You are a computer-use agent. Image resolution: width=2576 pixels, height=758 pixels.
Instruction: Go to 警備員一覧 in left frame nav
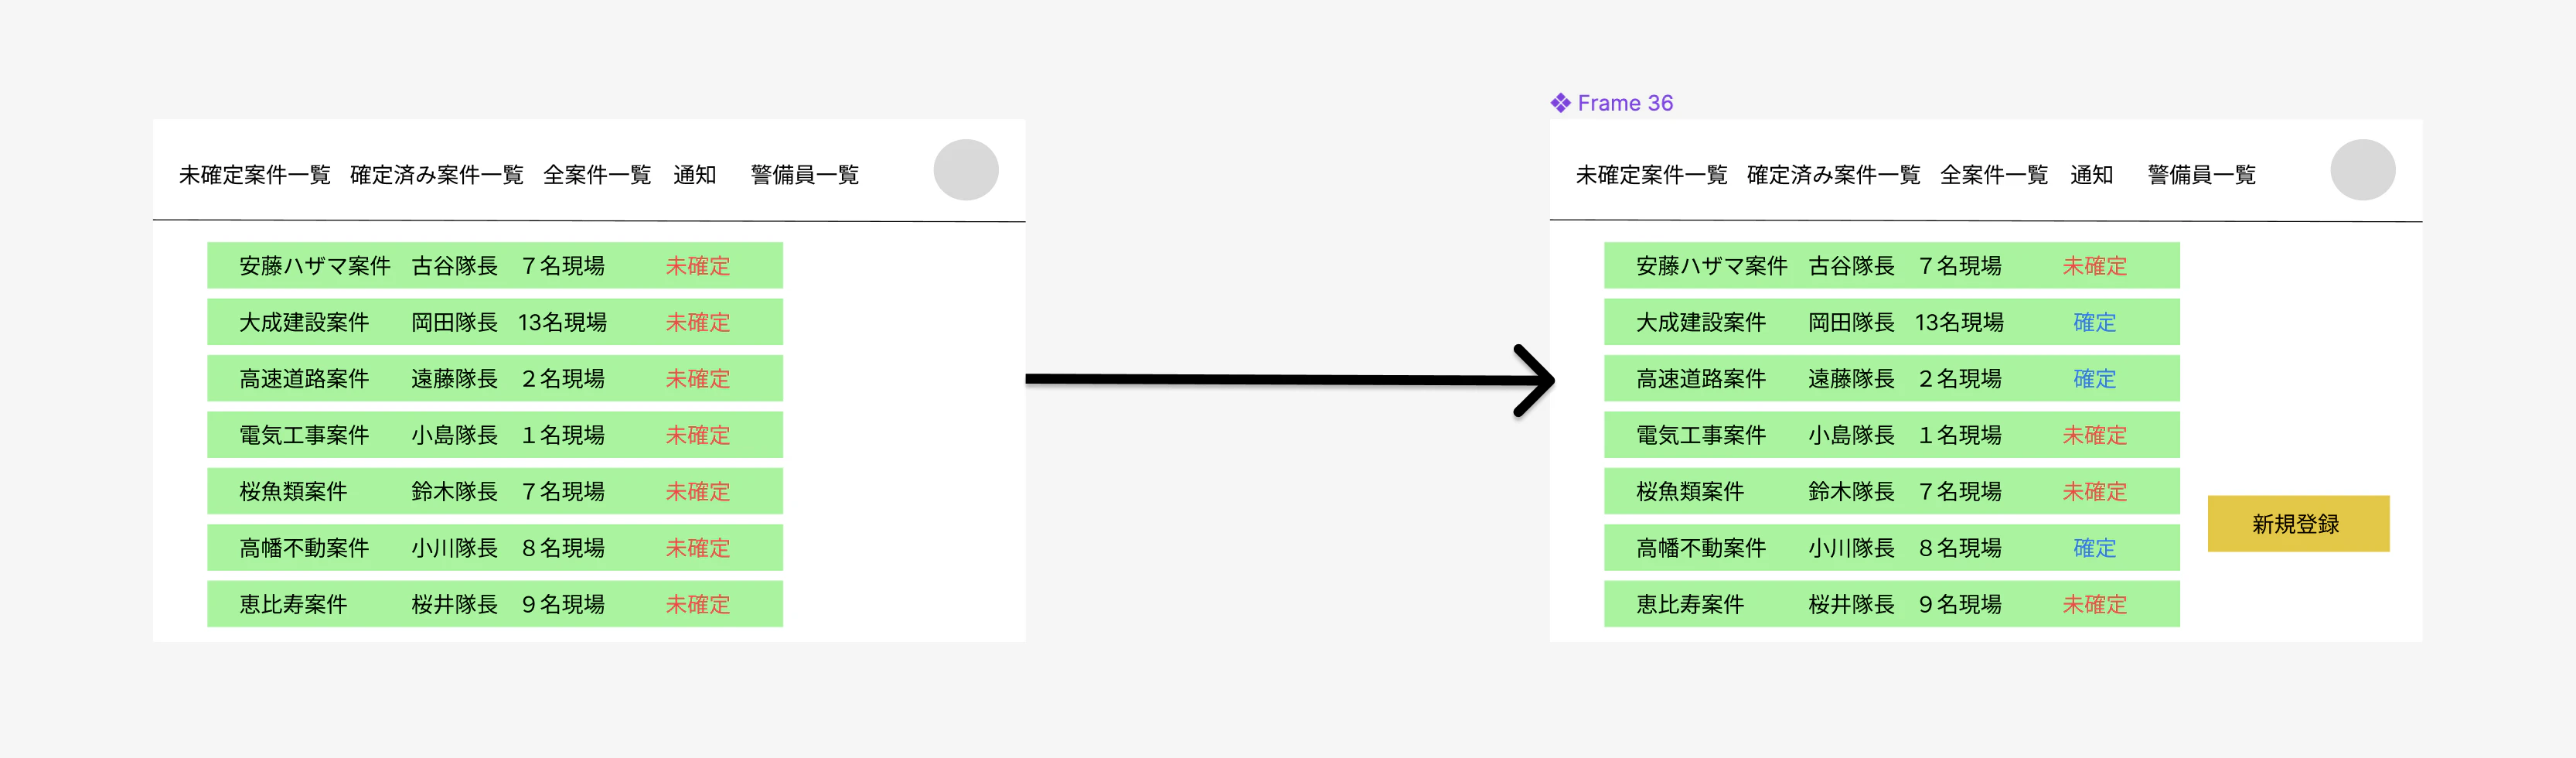point(804,175)
